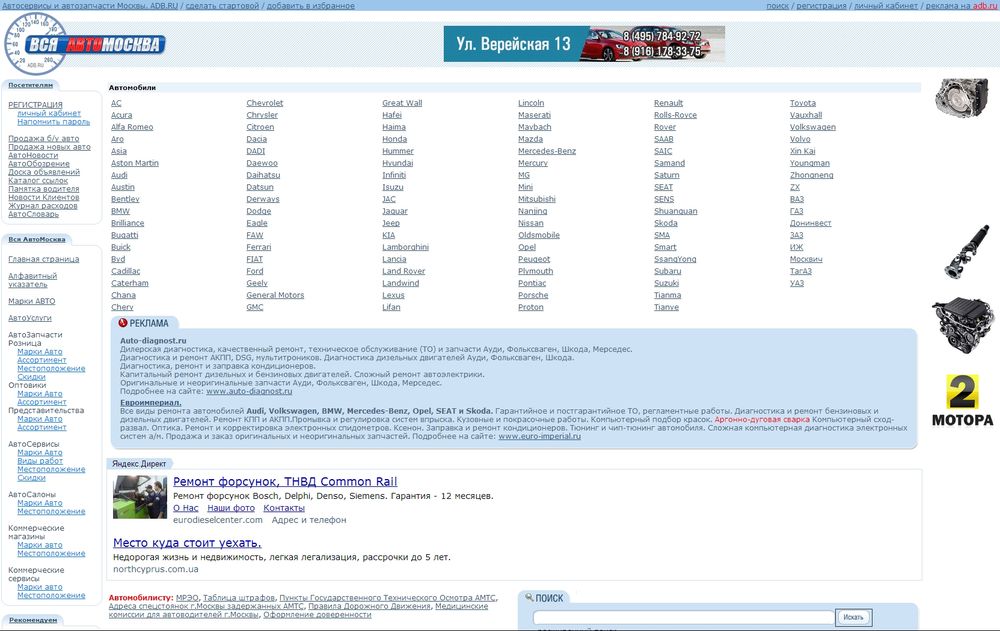Click the search field in ПОИСК section
Screen dimensions: 1000x631
[x=684, y=618]
